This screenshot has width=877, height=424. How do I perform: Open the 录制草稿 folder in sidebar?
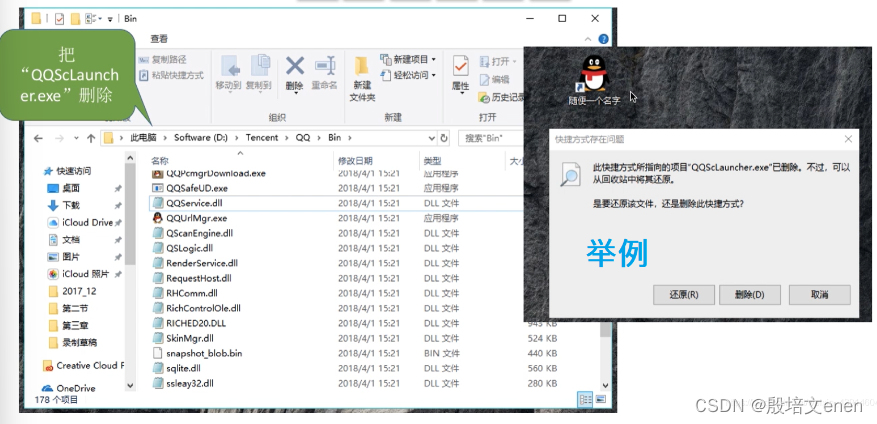[73, 342]
